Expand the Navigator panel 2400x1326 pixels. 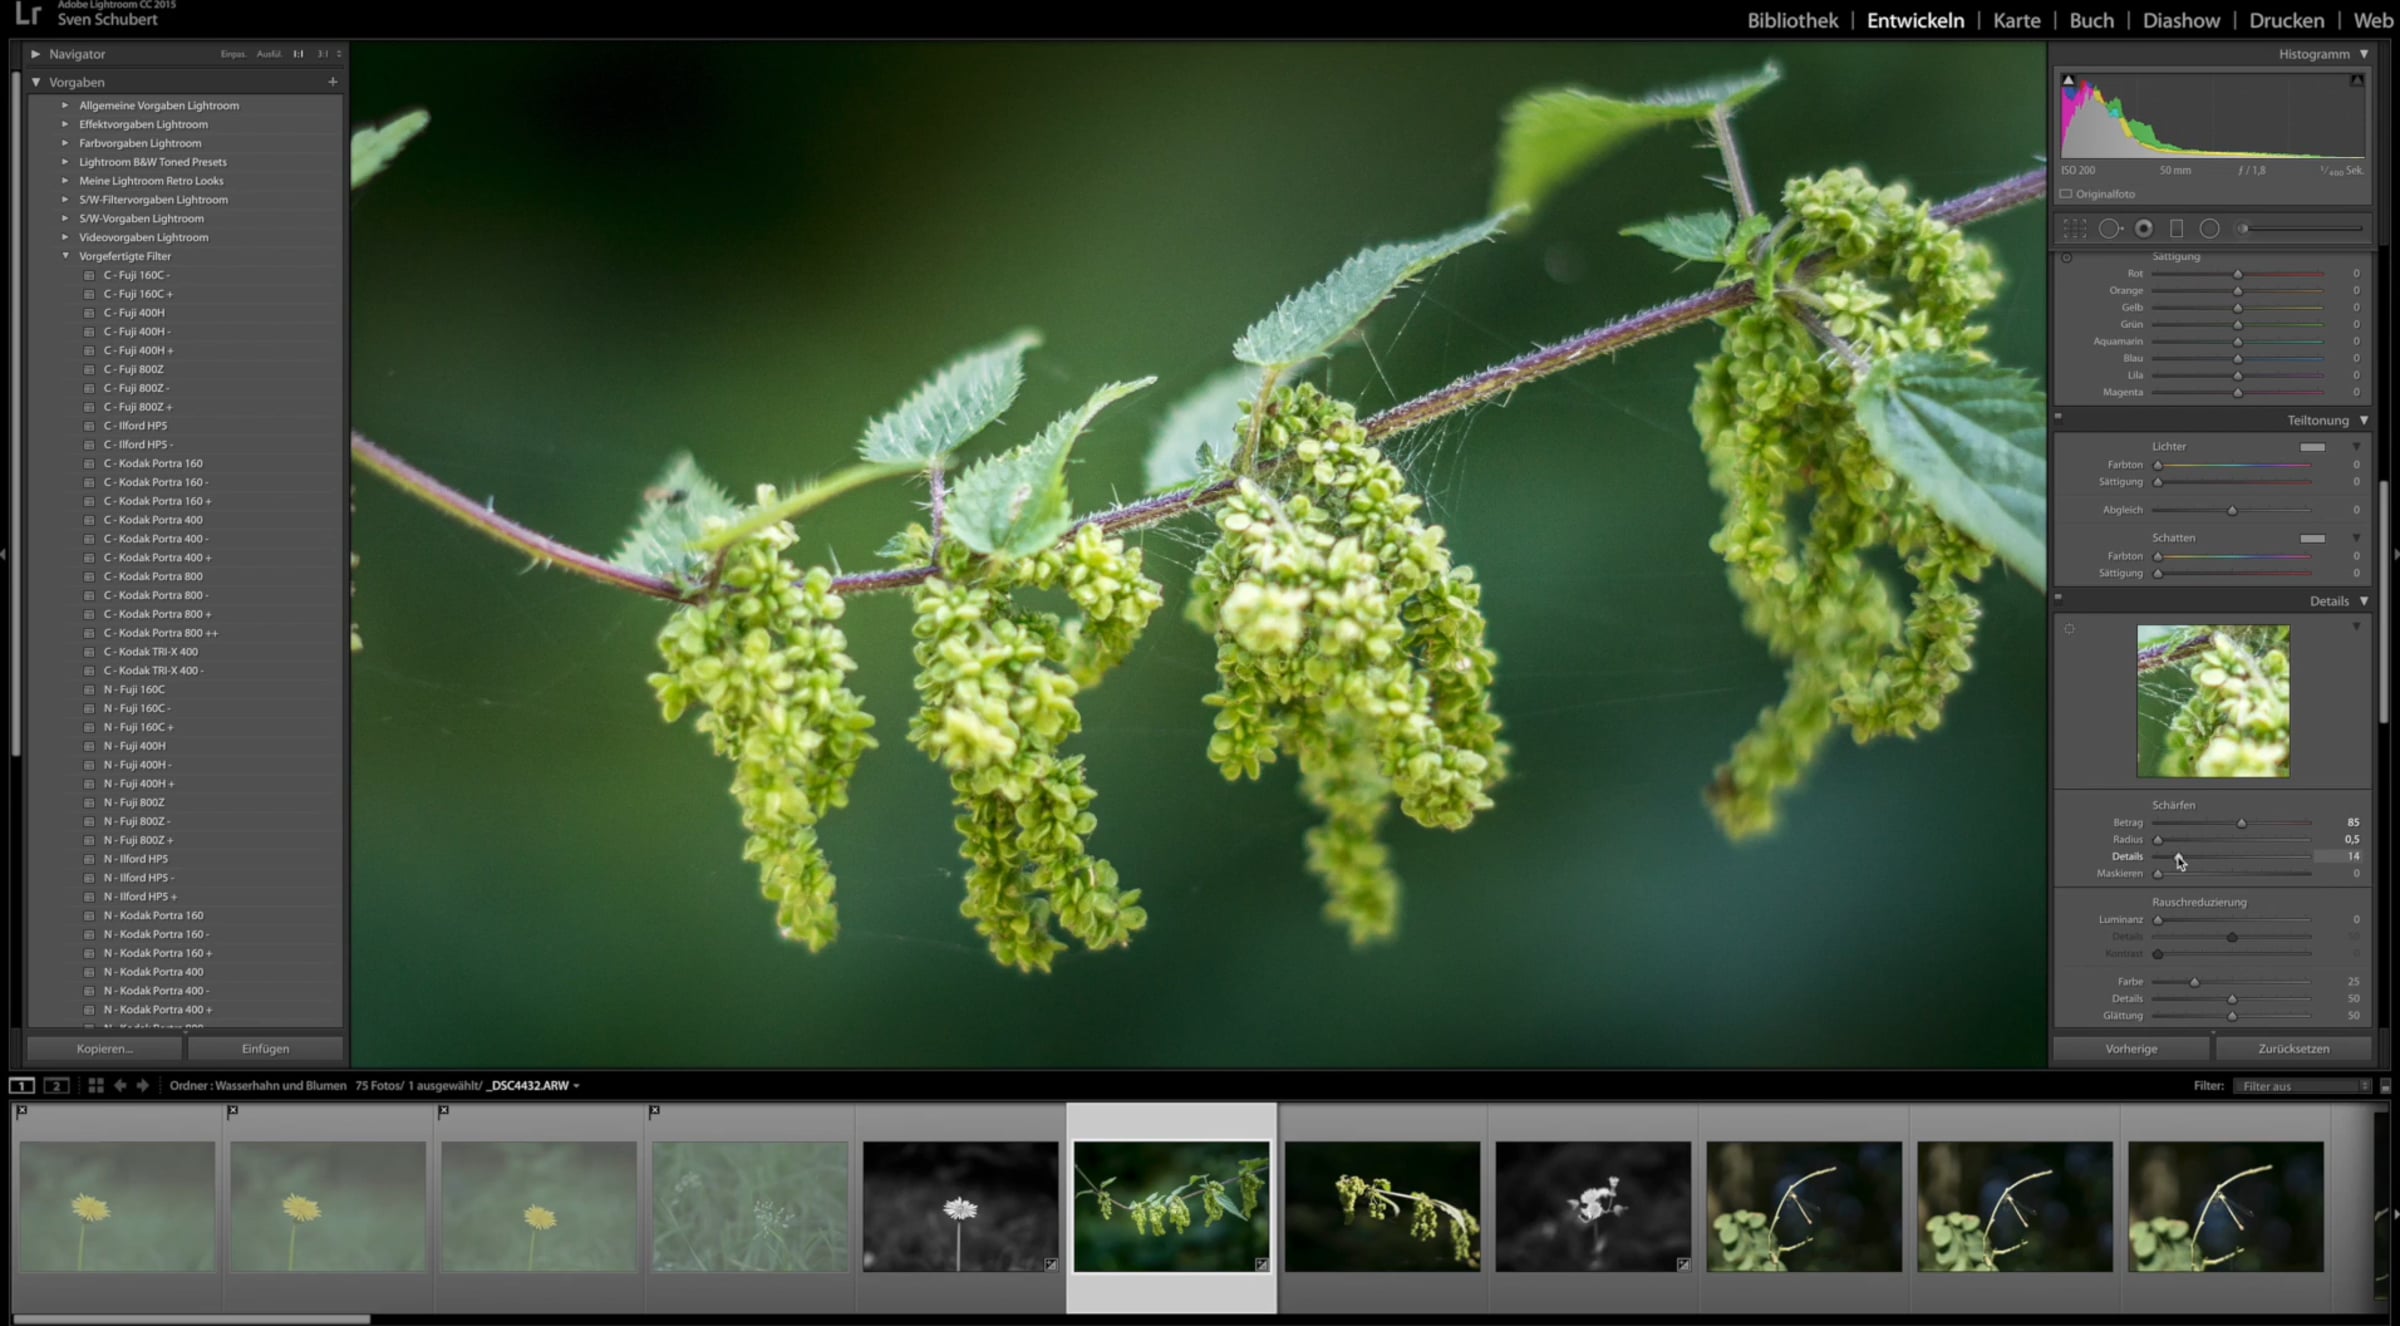pyautogui.click(x=36, y=54)
